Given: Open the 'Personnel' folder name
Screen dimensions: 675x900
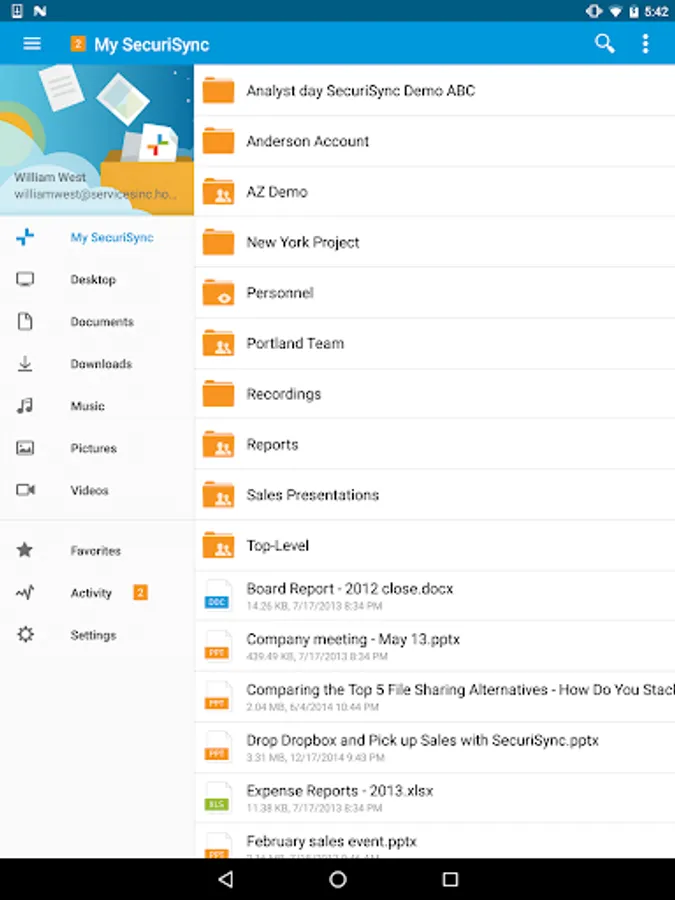Looking at the screenshot, I should click(280, 293).
